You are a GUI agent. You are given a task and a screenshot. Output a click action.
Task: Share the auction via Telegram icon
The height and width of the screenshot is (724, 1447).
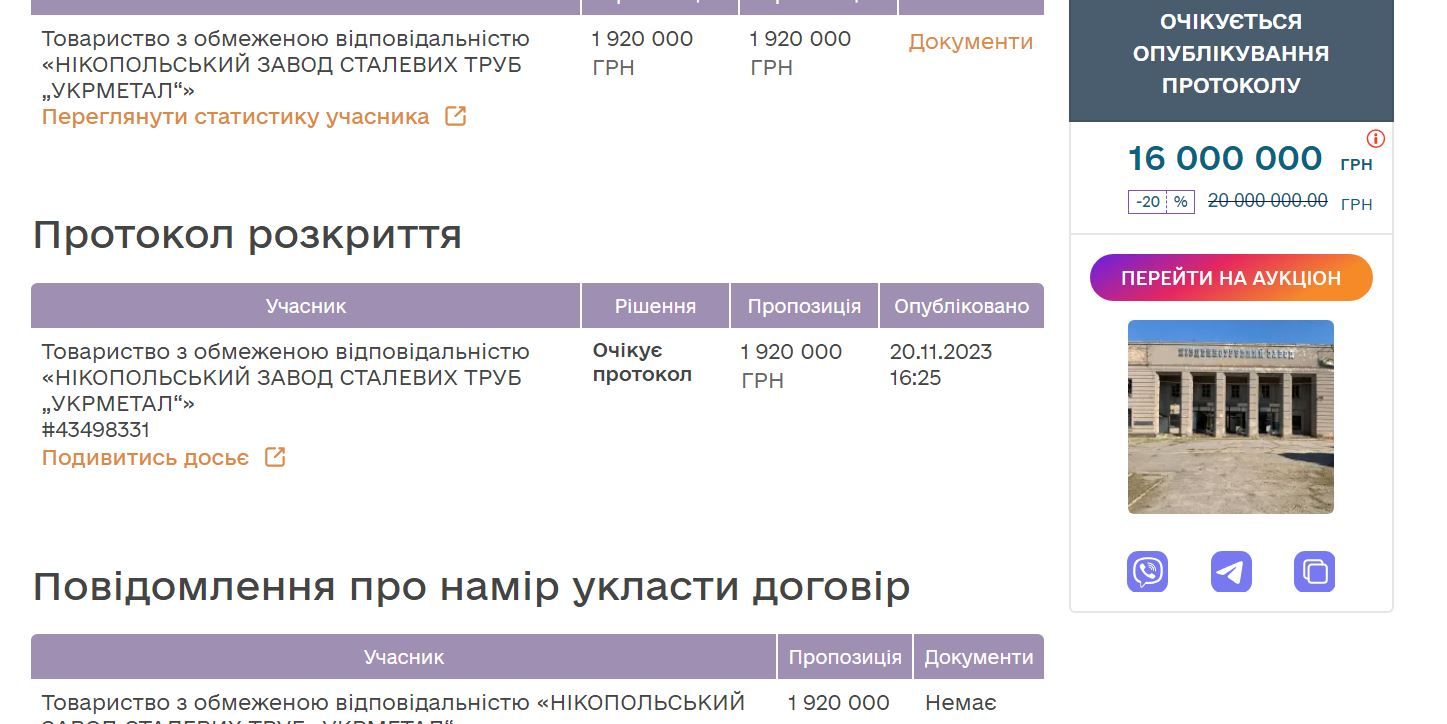(x=1231, y=572)
